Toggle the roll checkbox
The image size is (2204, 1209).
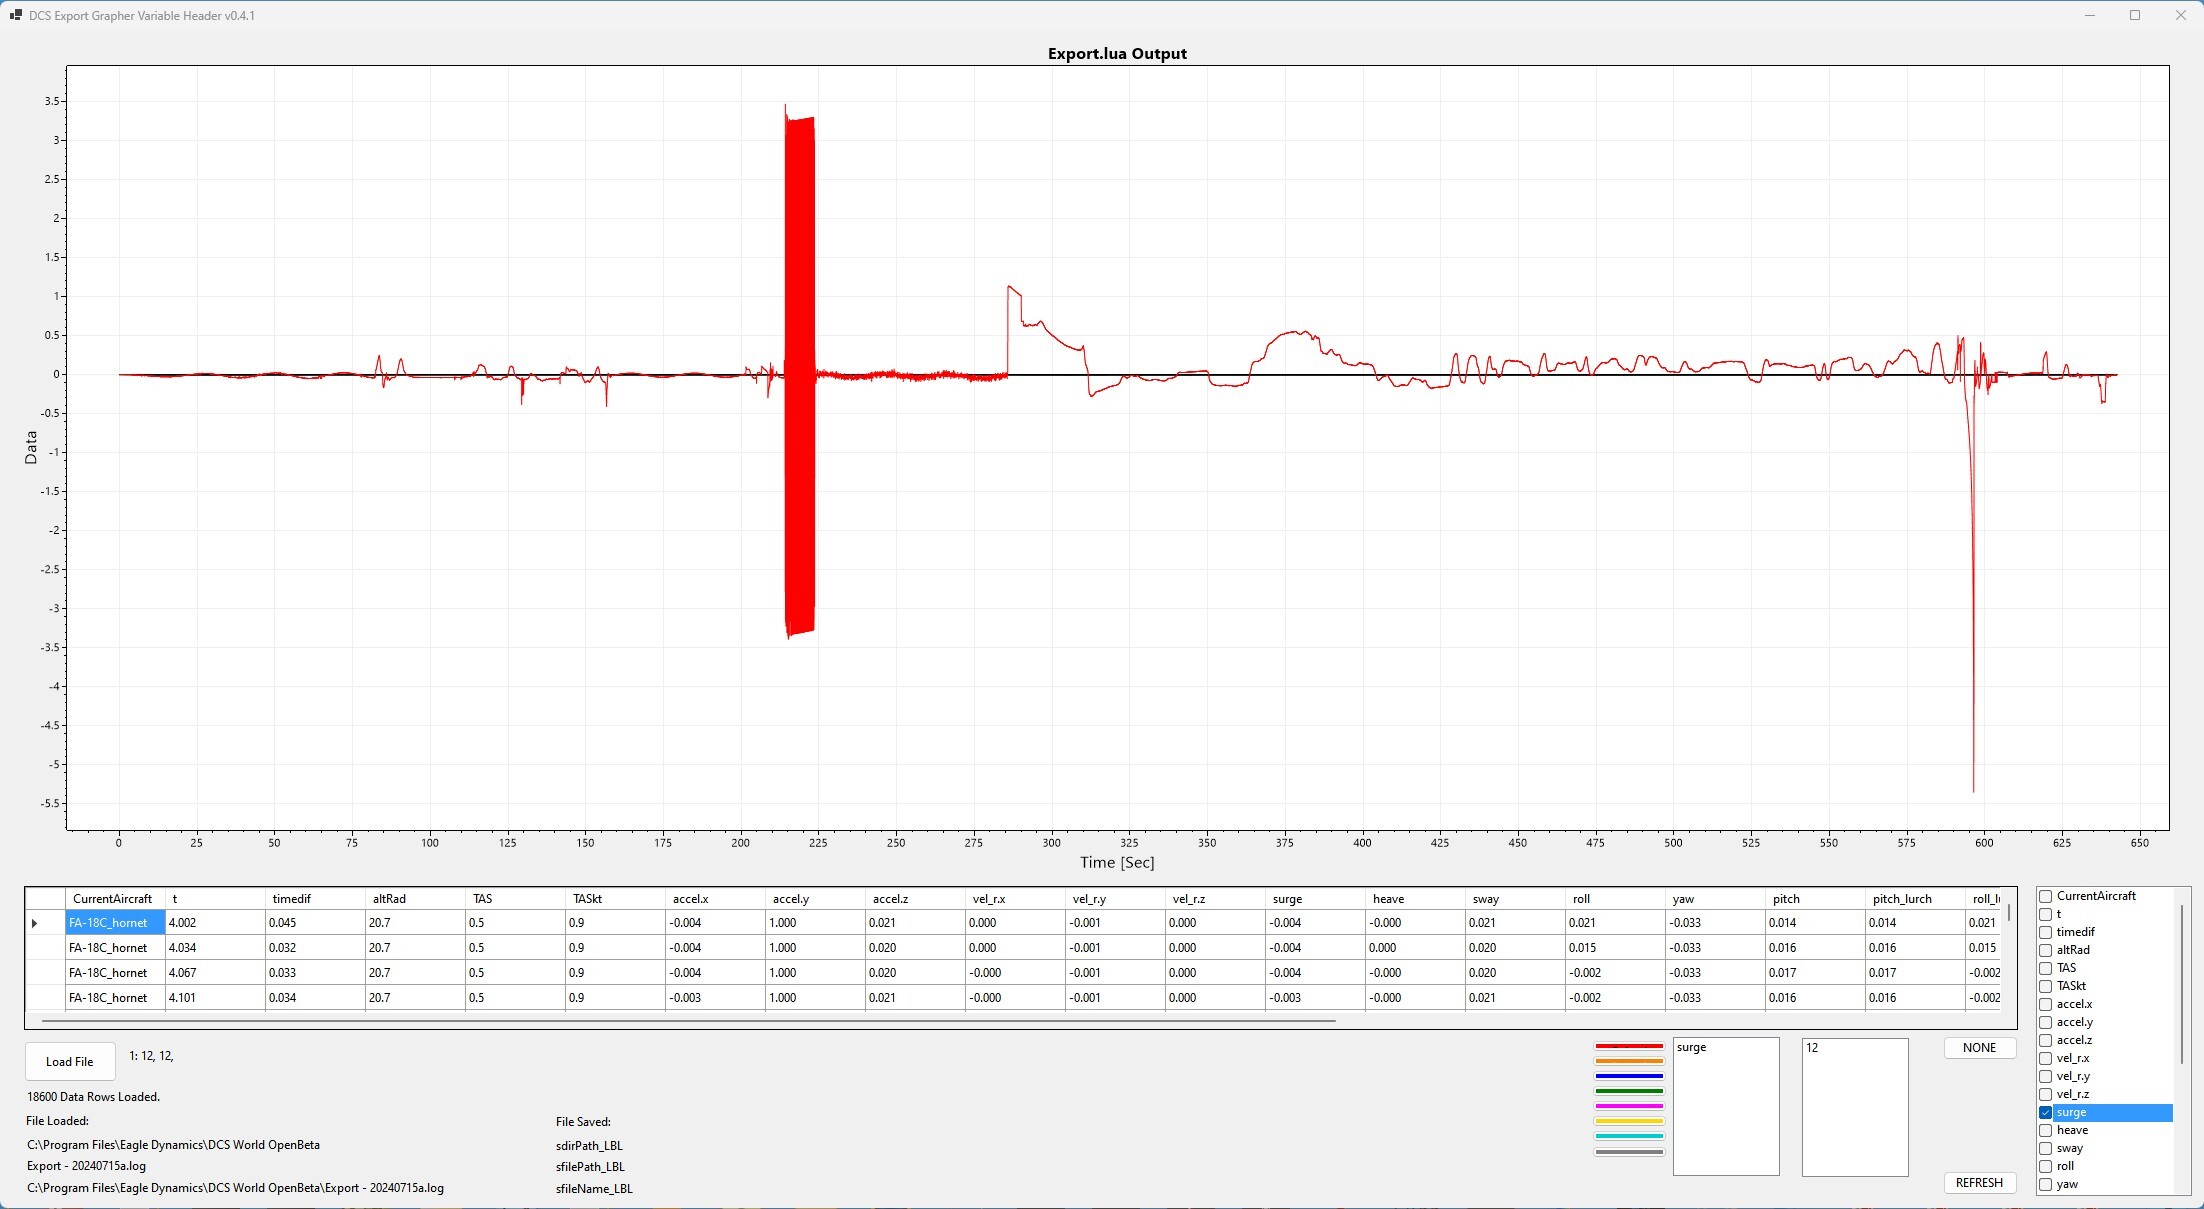click(2046, 1166)
